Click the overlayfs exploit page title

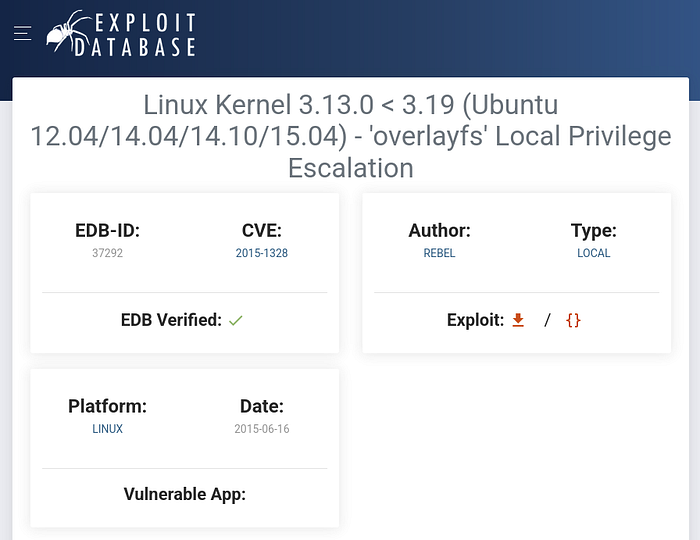(x=350, y=136)
